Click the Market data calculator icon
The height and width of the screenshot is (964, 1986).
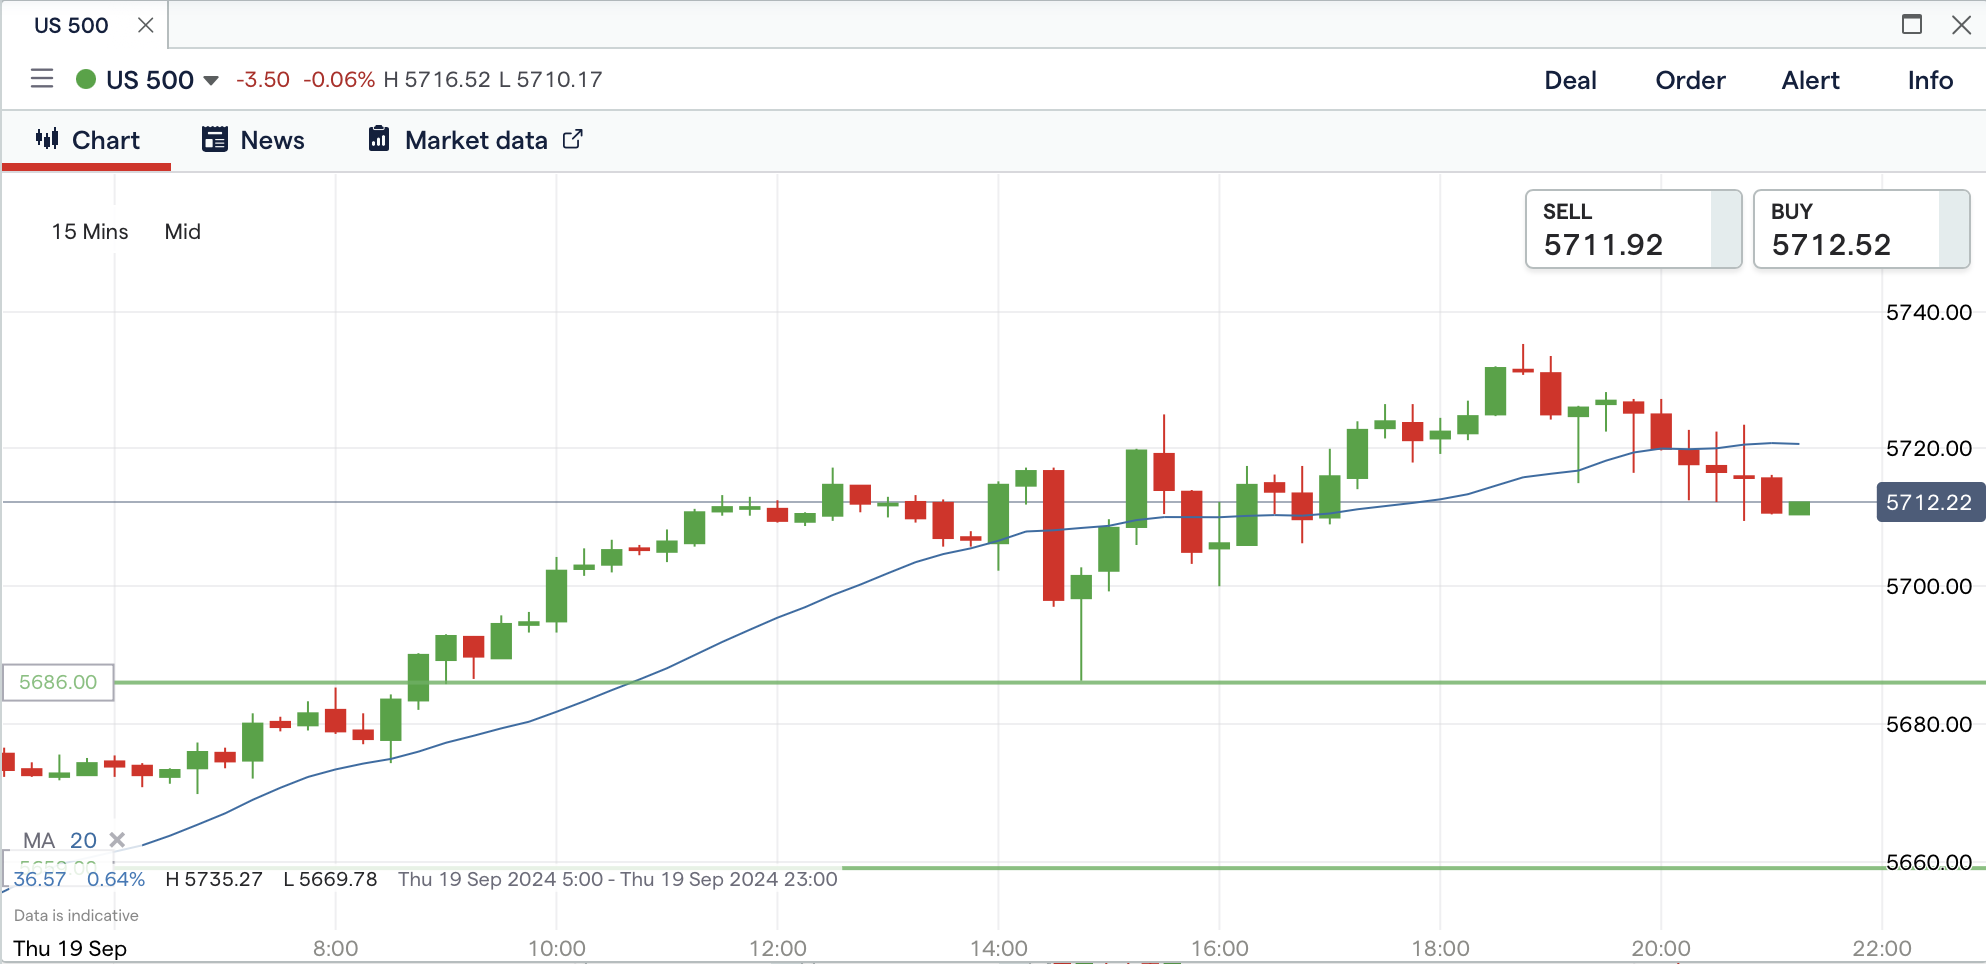[x=379, y=139]
